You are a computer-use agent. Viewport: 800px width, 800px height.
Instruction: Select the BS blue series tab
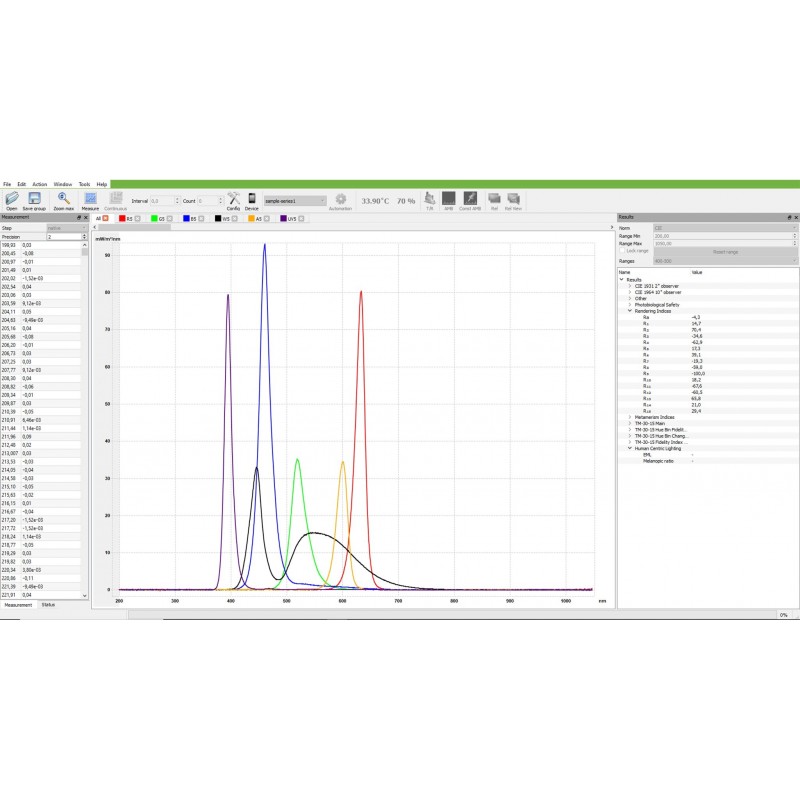pyautogui.click(x=188, y=217)
